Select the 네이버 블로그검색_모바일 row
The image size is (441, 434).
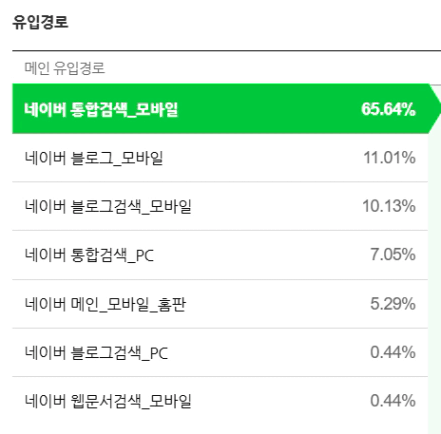tap(220, 206)
